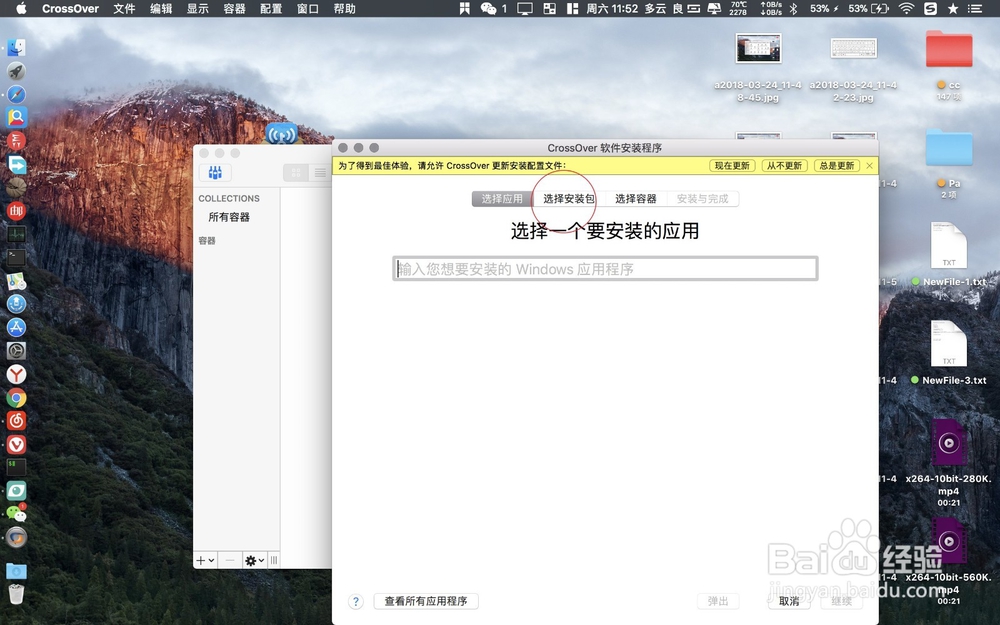Dismiss the yellow update banner with X
The width and height of the screenshot is (1000, 625).
869,166
